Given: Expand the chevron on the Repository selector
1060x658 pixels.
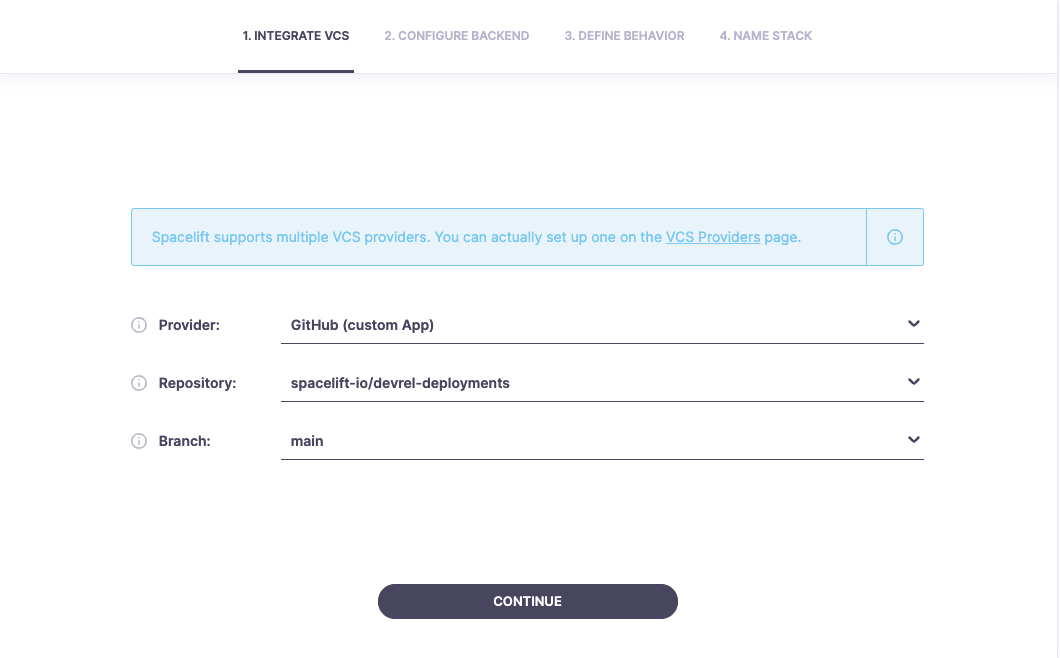Looking at the screenshot, I should pyautogui.click(x=913, y=381).
